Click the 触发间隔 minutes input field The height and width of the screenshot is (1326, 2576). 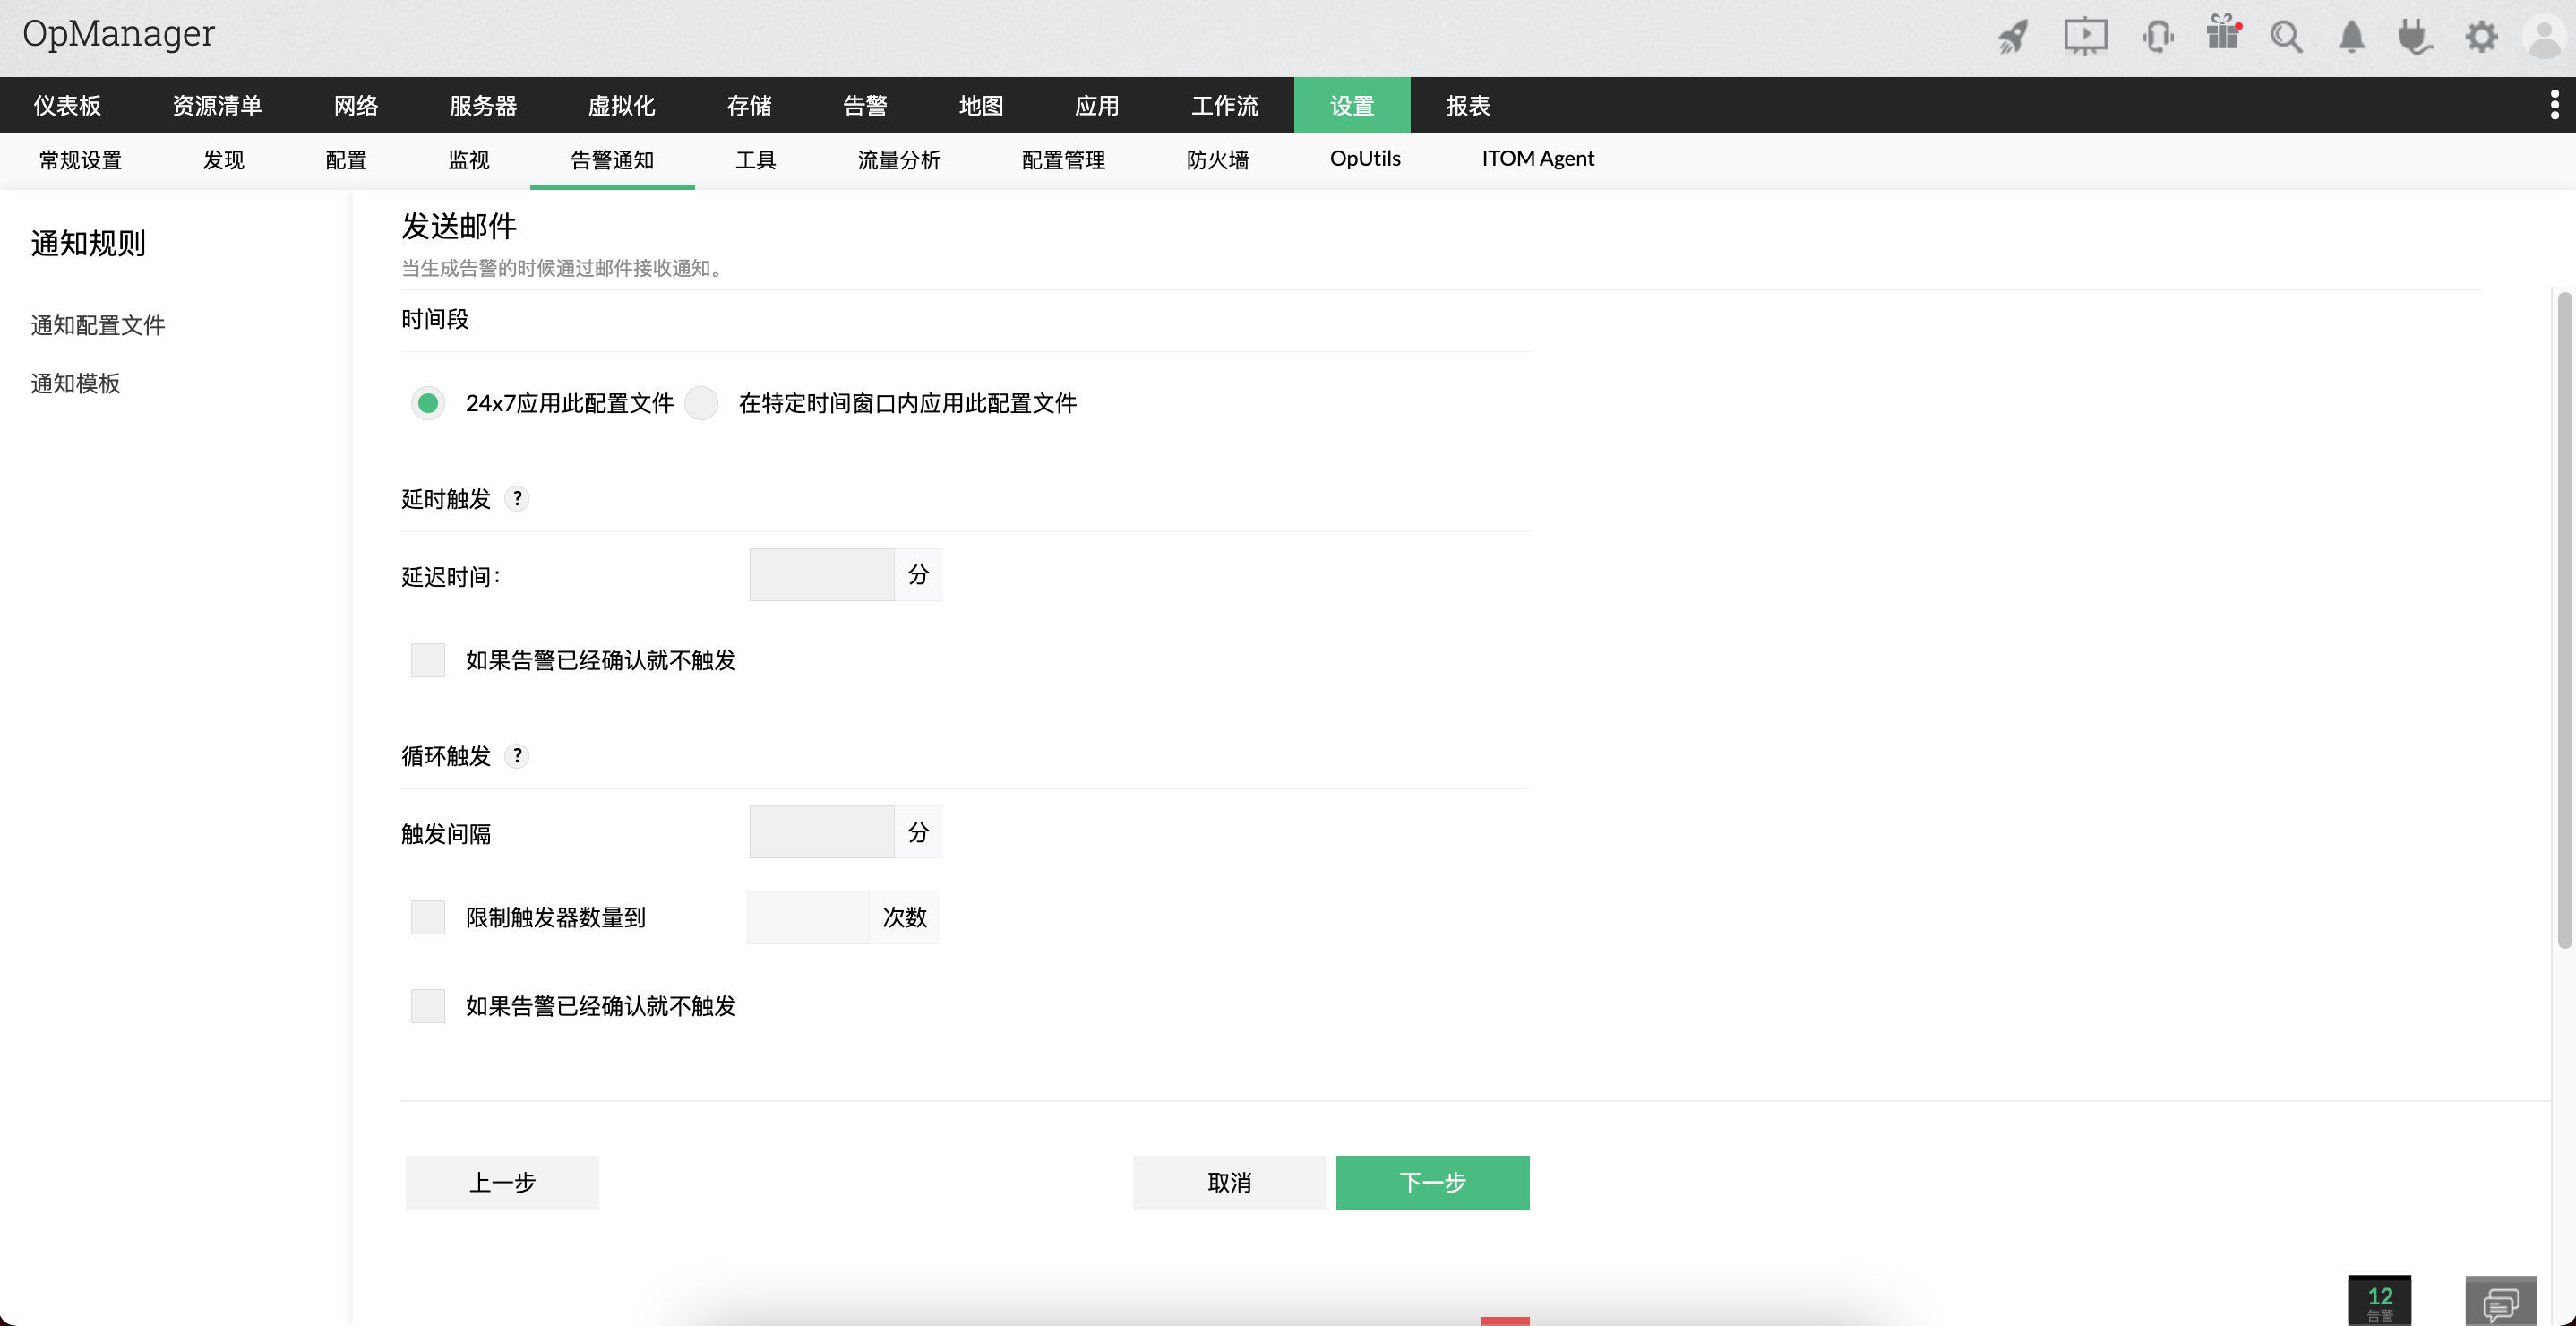(821, 832)
